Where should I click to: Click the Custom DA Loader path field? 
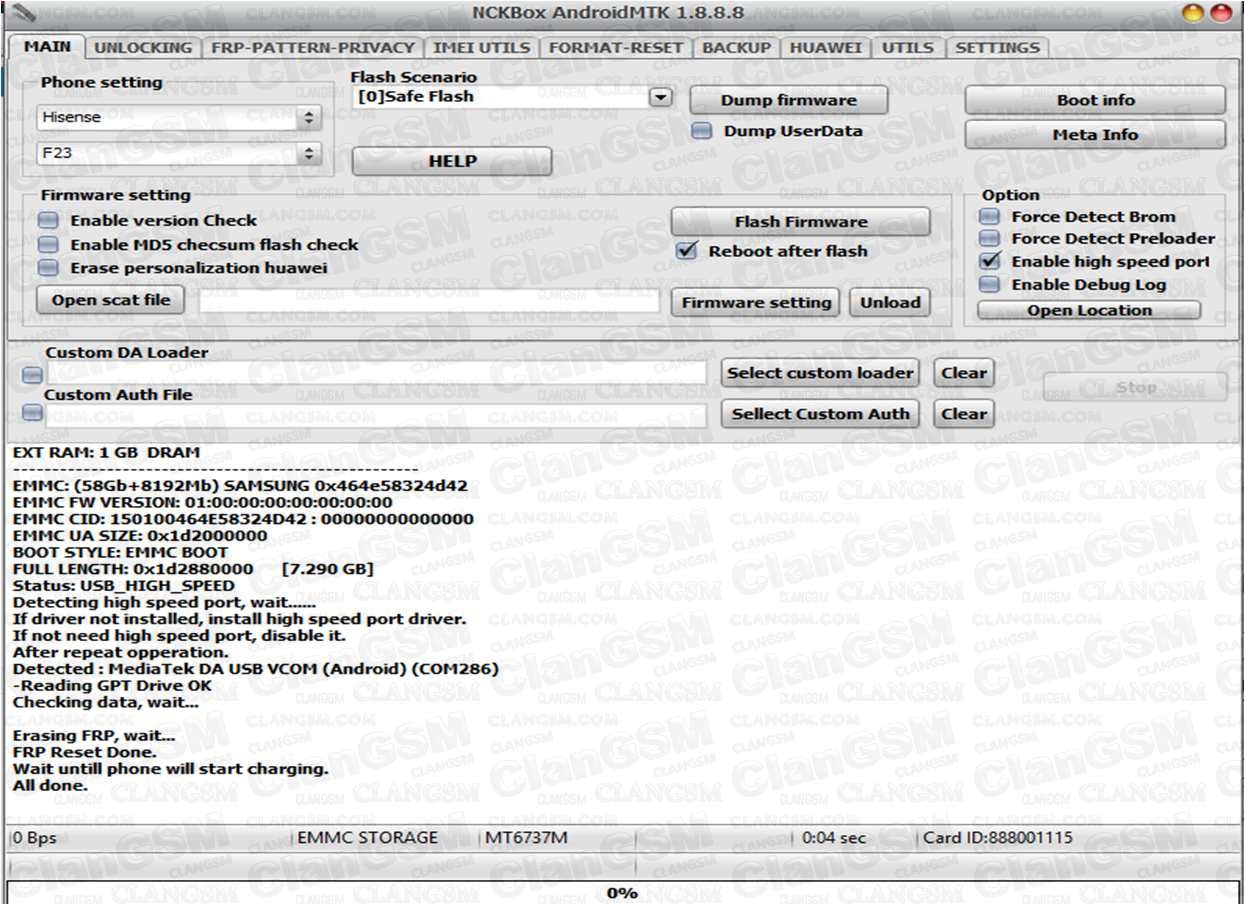pos(376,374)
